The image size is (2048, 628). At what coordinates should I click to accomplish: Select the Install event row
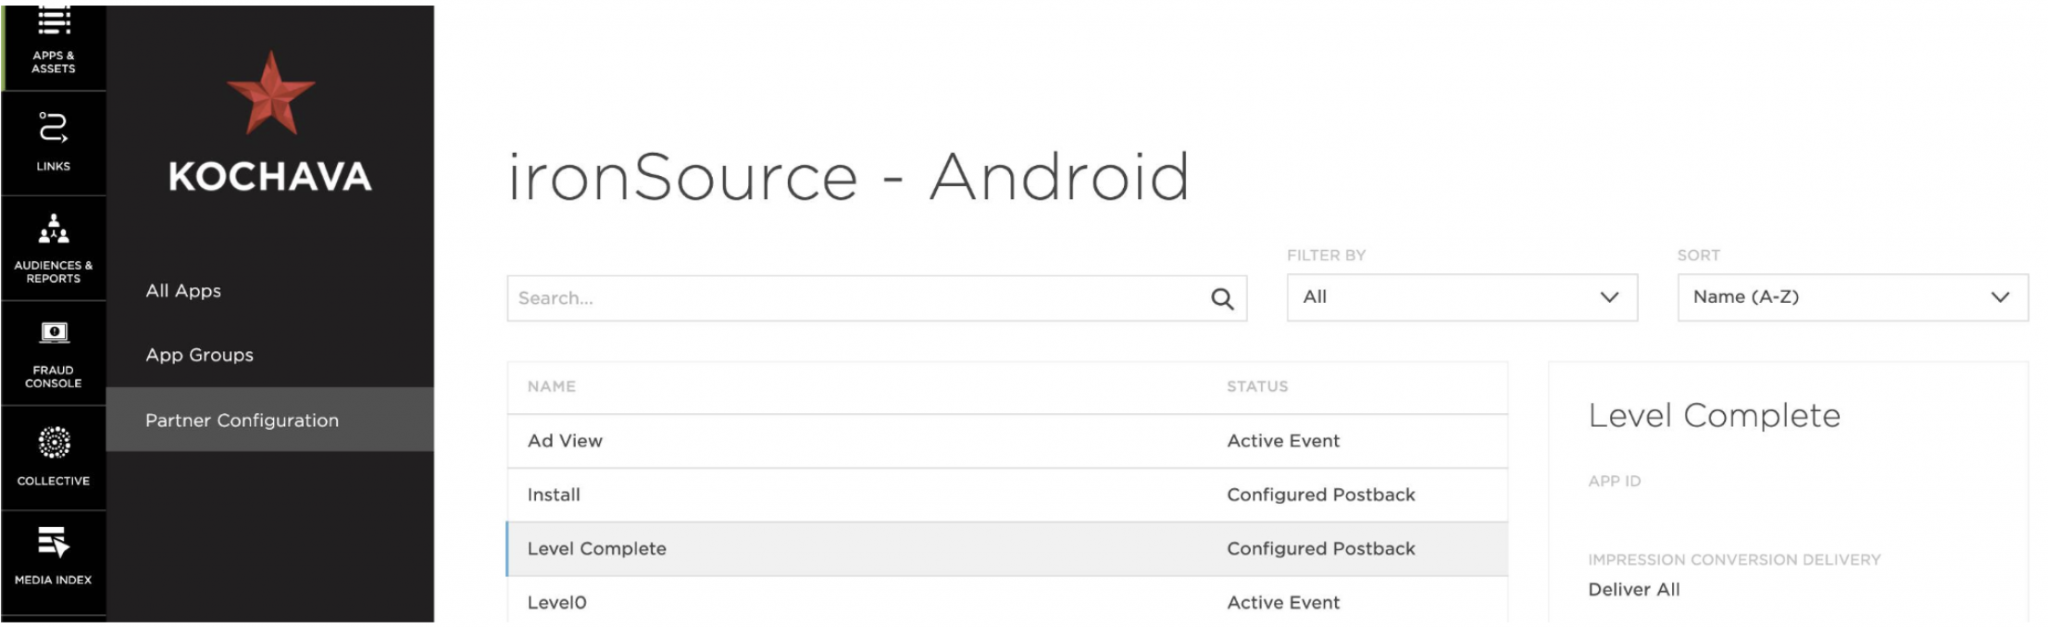click(1007, 495)
